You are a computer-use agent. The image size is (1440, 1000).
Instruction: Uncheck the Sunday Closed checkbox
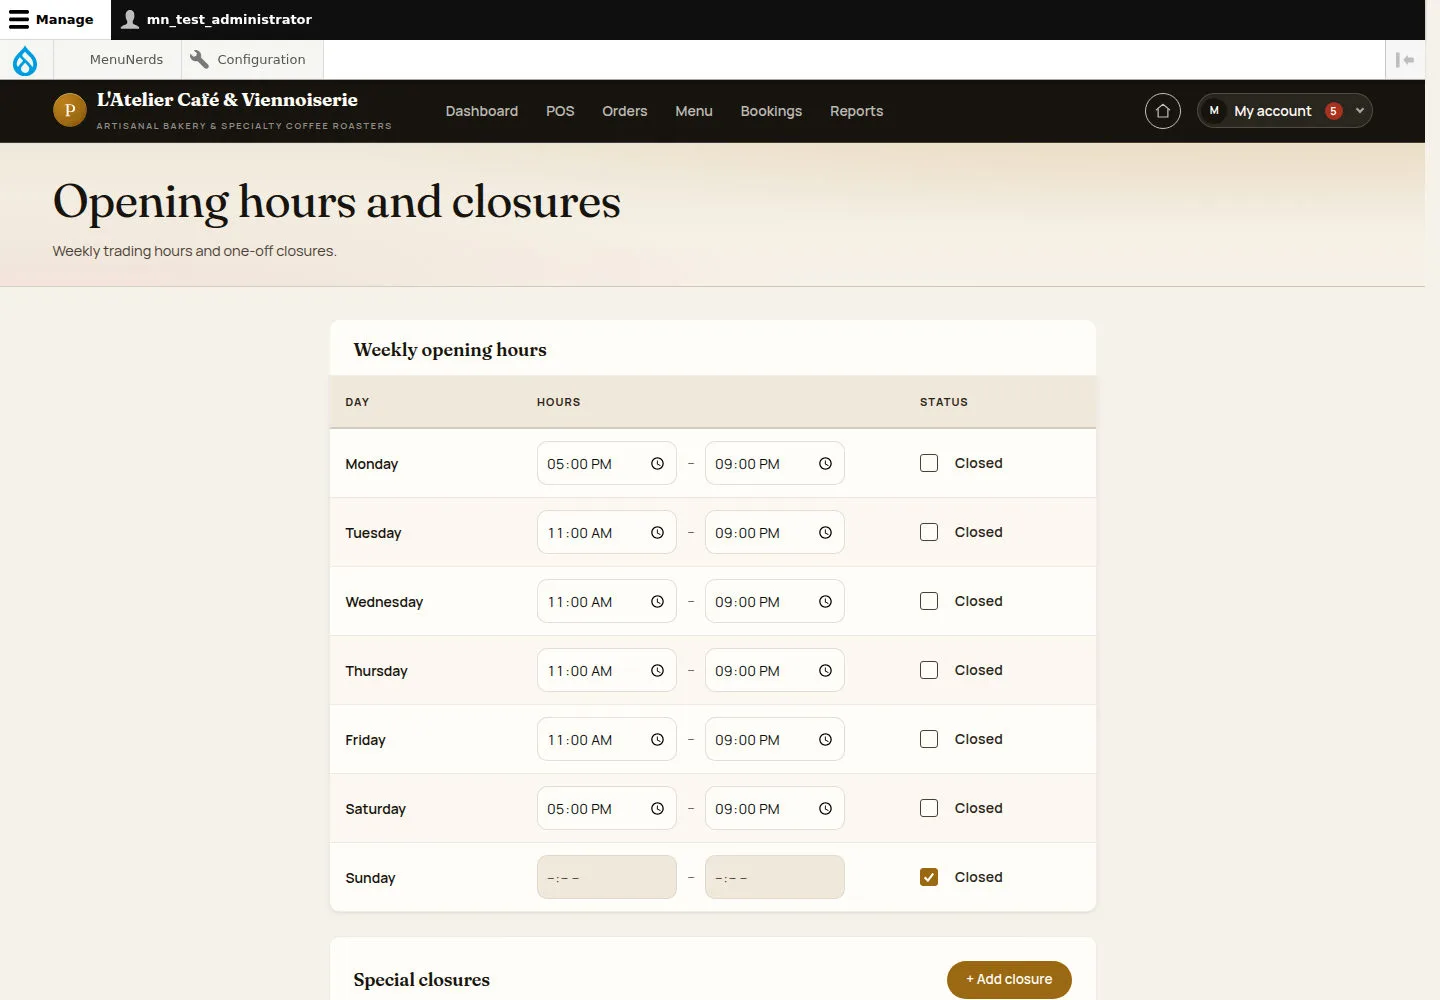(x=929, y=877)
